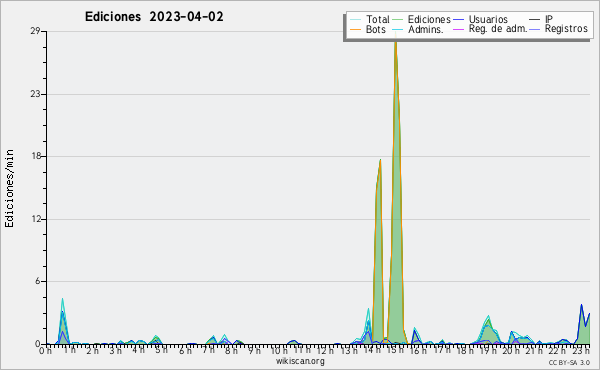Viewport: 600px width, 370px height.
Task: Click the Admins. legend label
Action: click(426, 29)
